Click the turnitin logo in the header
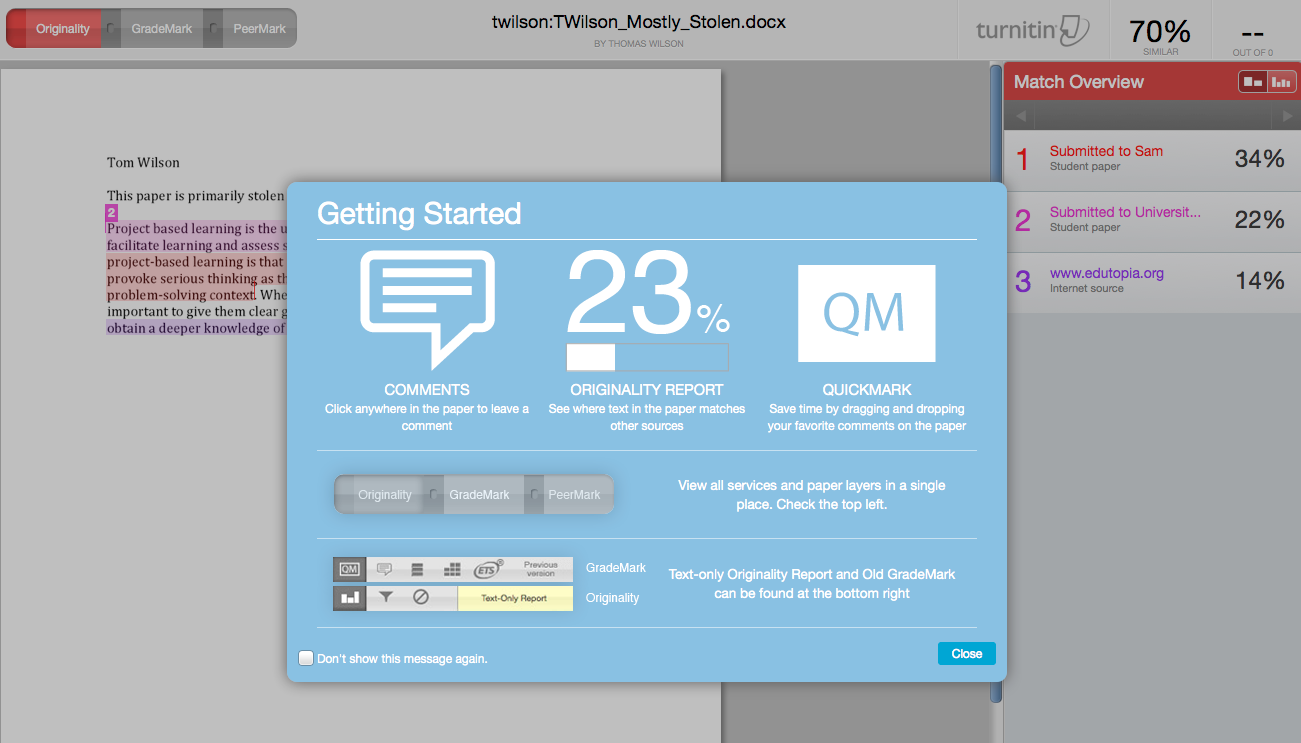Viewport: 1301px width, 743px height. click(1033, 30)
